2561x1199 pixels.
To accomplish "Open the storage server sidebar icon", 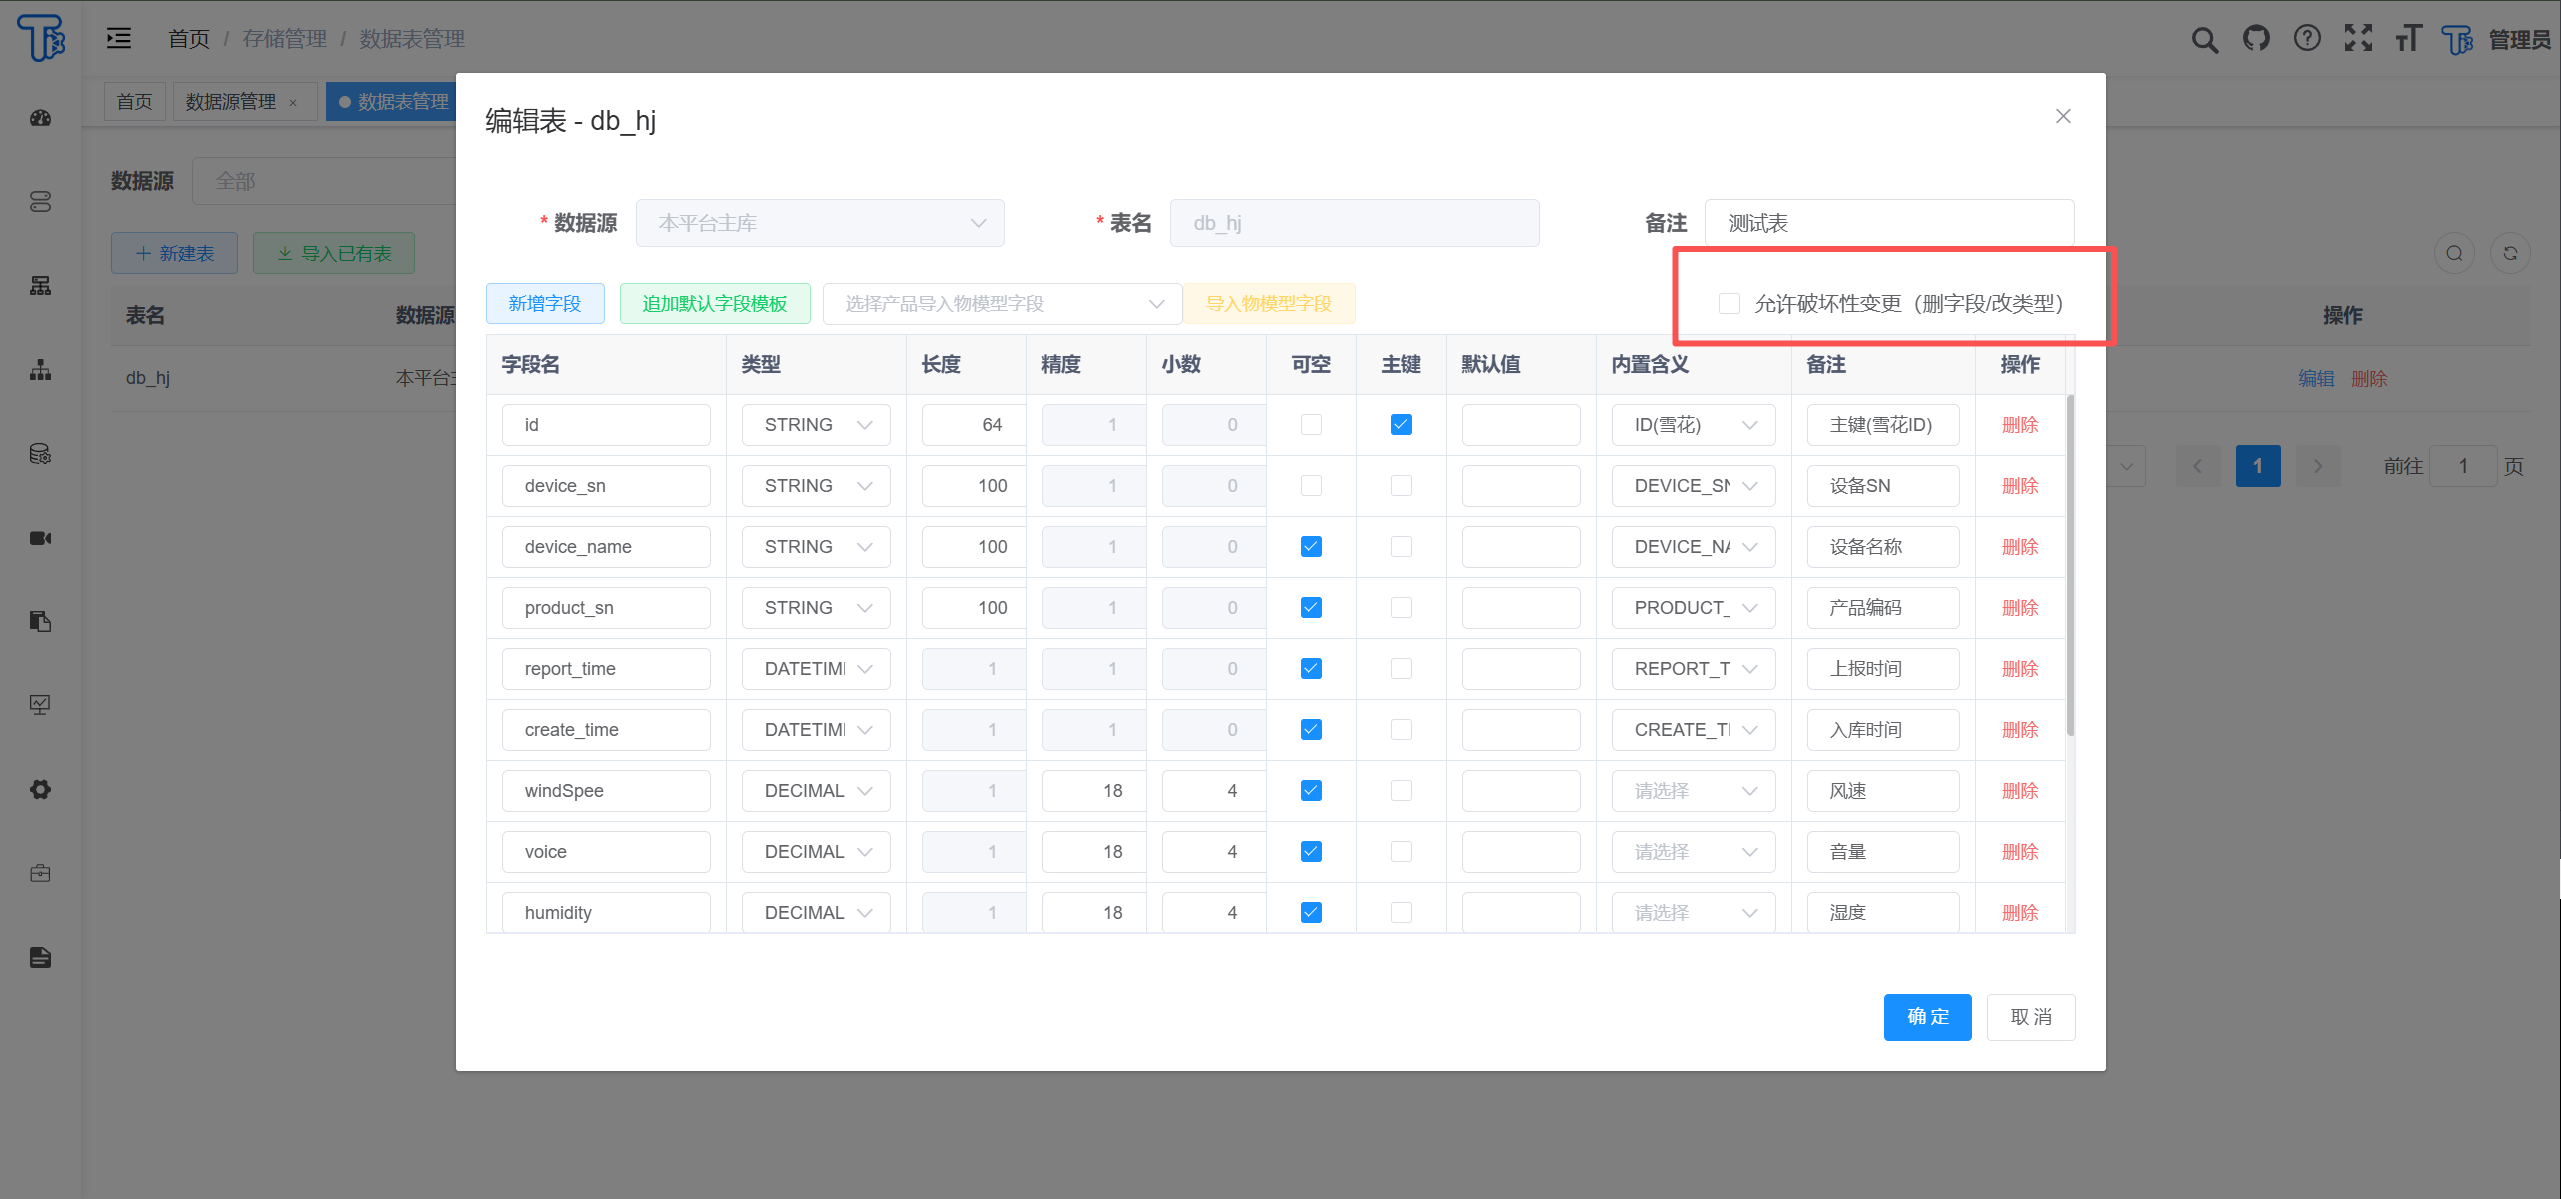I will (40, 202).
